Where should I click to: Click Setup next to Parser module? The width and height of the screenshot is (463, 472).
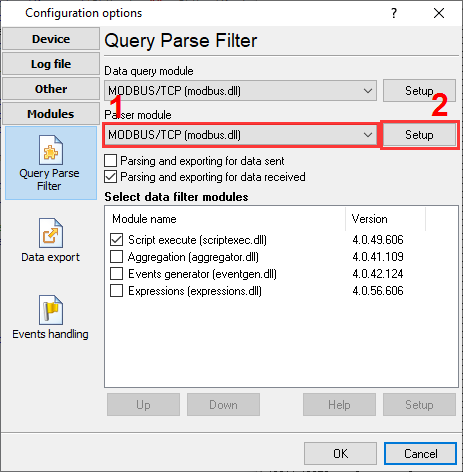tap(419, 135)
